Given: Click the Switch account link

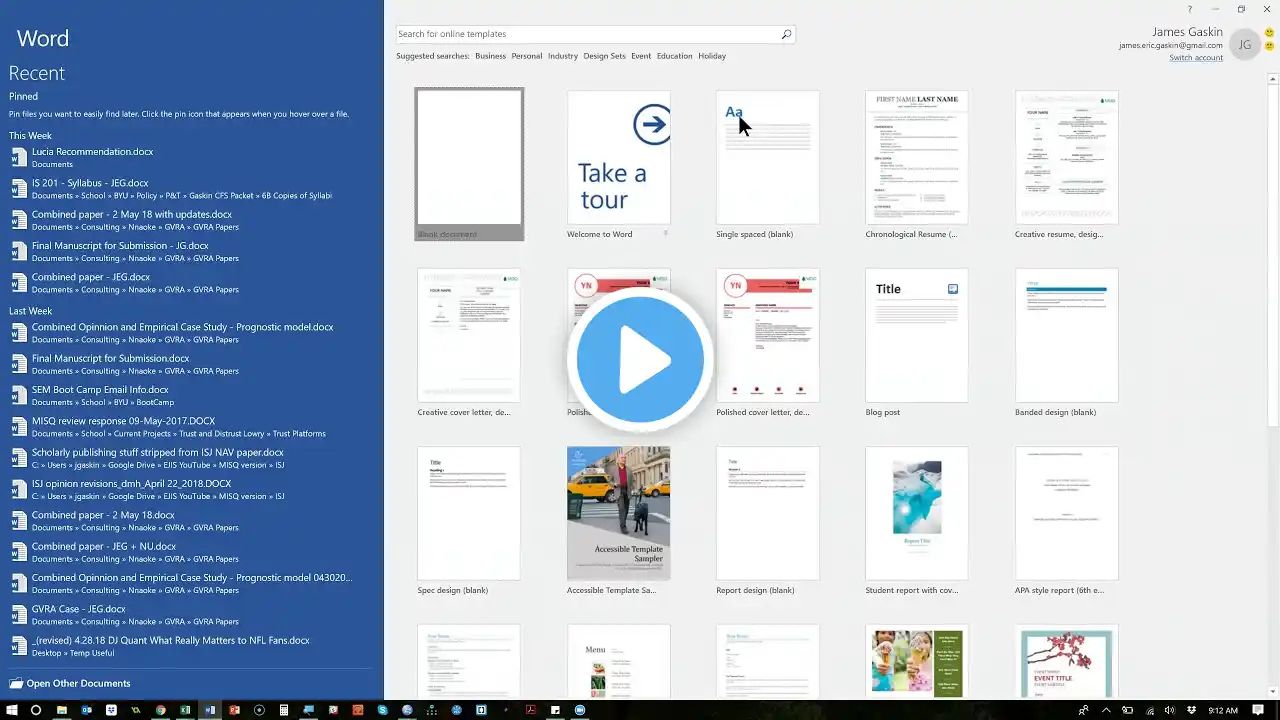Looking at the screenshot, I should point(1196,58).
